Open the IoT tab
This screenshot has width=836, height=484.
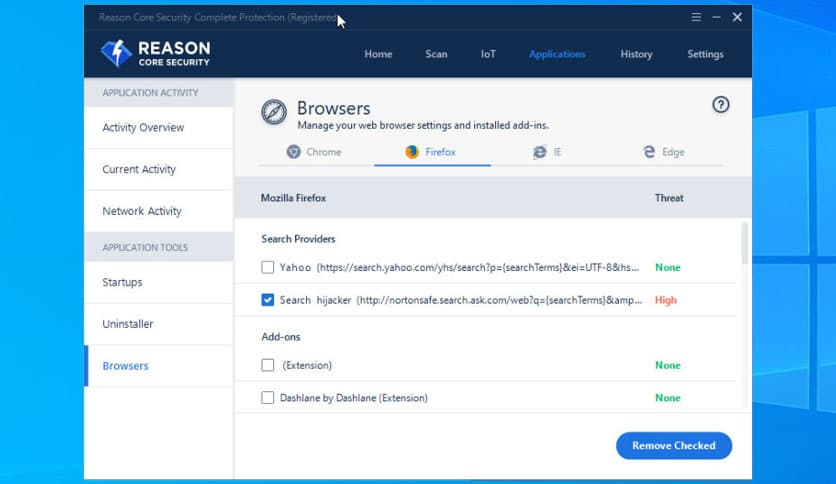488,54
